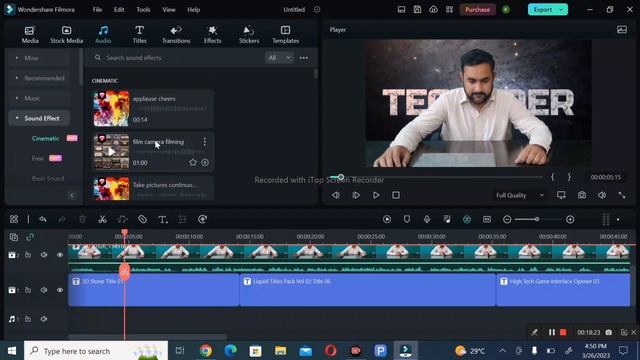The image size is (640, 360).
Task: Click the Purchase button
Action: [x=477, y=9]
